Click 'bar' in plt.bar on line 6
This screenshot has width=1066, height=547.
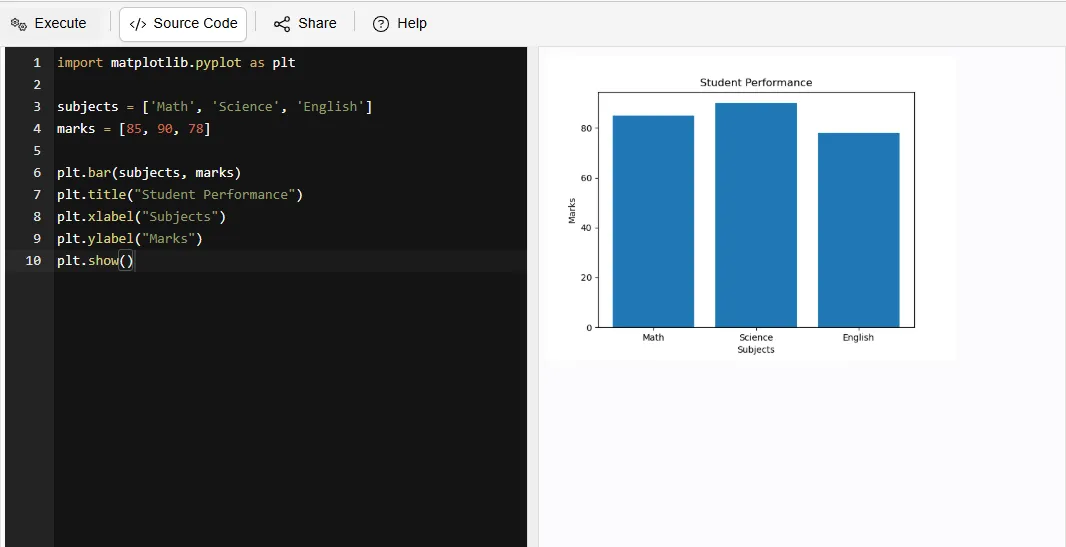coord(99,173)
